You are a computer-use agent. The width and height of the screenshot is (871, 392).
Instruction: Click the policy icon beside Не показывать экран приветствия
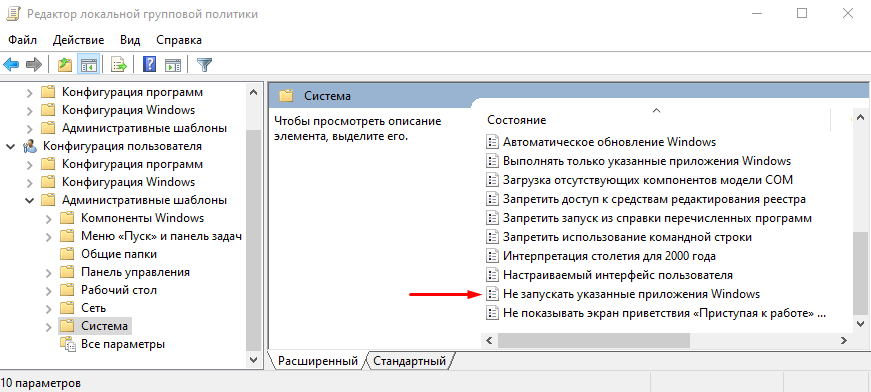[x=492, y=313]
